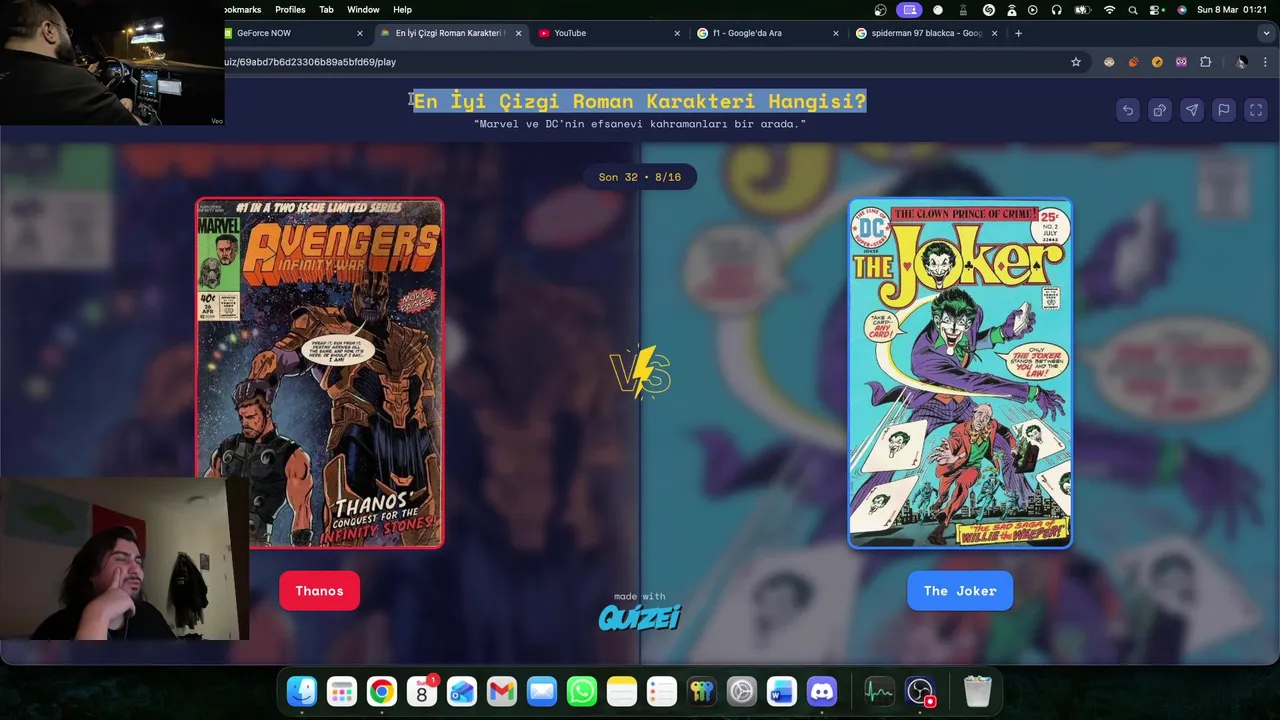Open Gmail from the dock

502,691
